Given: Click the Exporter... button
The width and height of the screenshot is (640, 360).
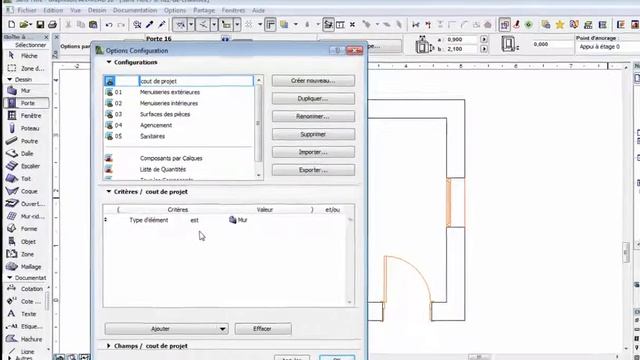Looking at the screenshot, I should 313,170.
